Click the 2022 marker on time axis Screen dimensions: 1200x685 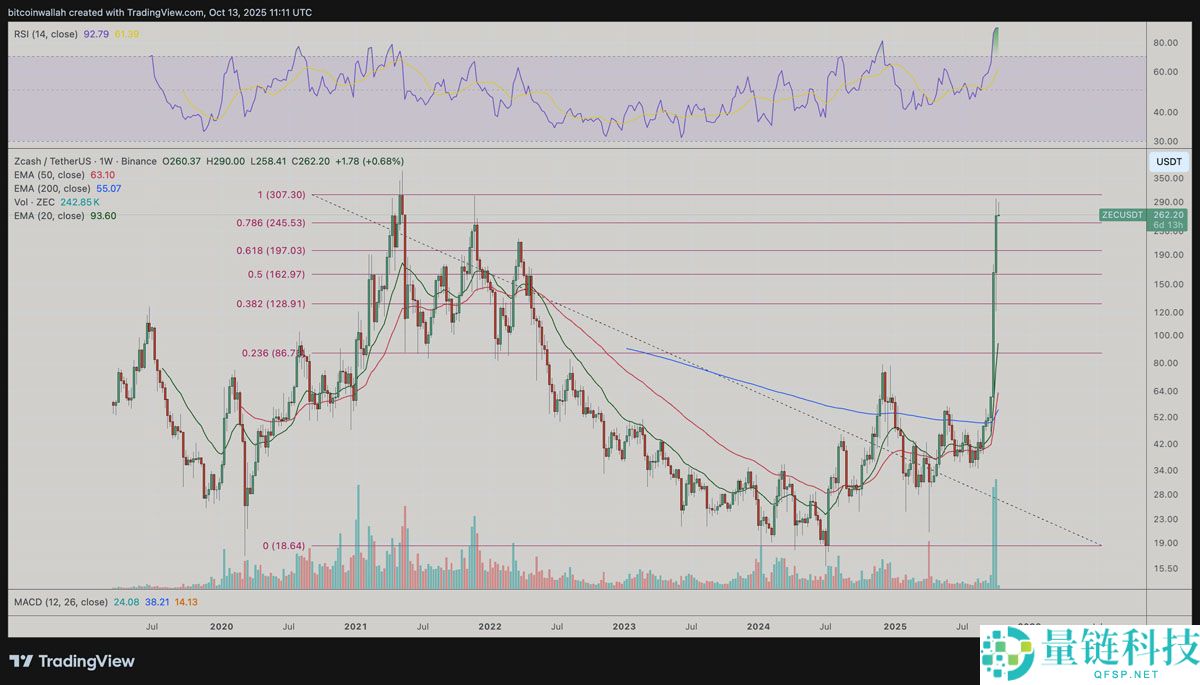tap(489, 626)
